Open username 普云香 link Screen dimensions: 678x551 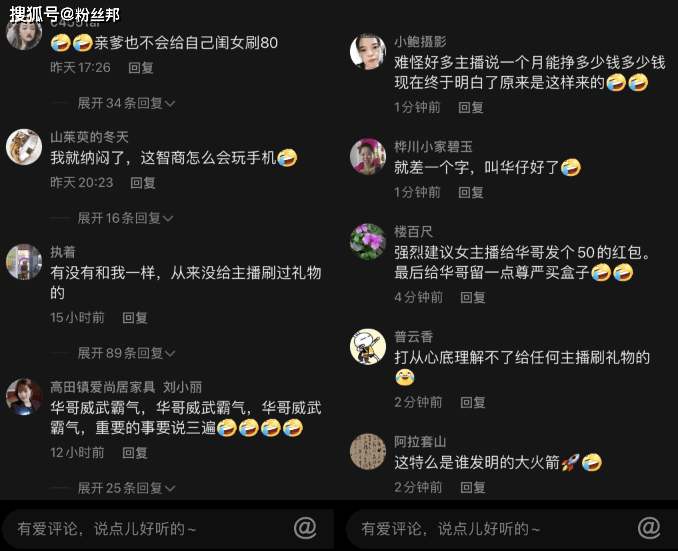413,336
